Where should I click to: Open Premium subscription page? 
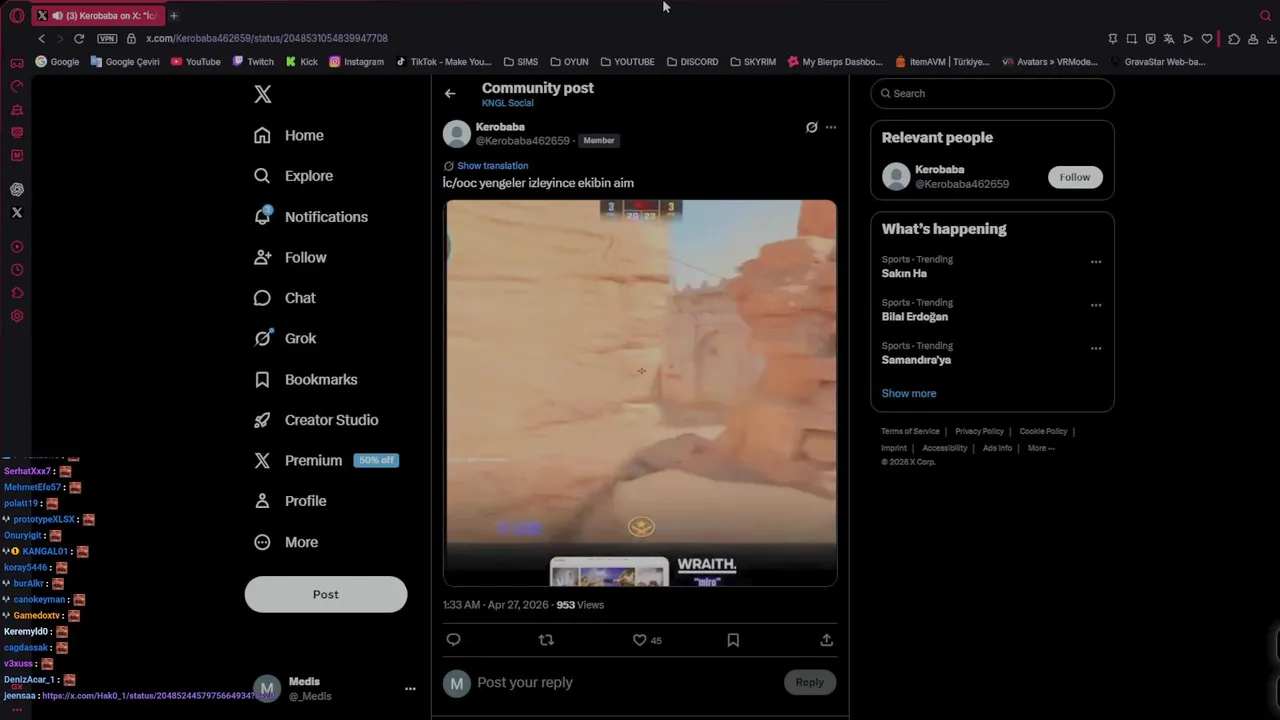[x=326, y=460]
